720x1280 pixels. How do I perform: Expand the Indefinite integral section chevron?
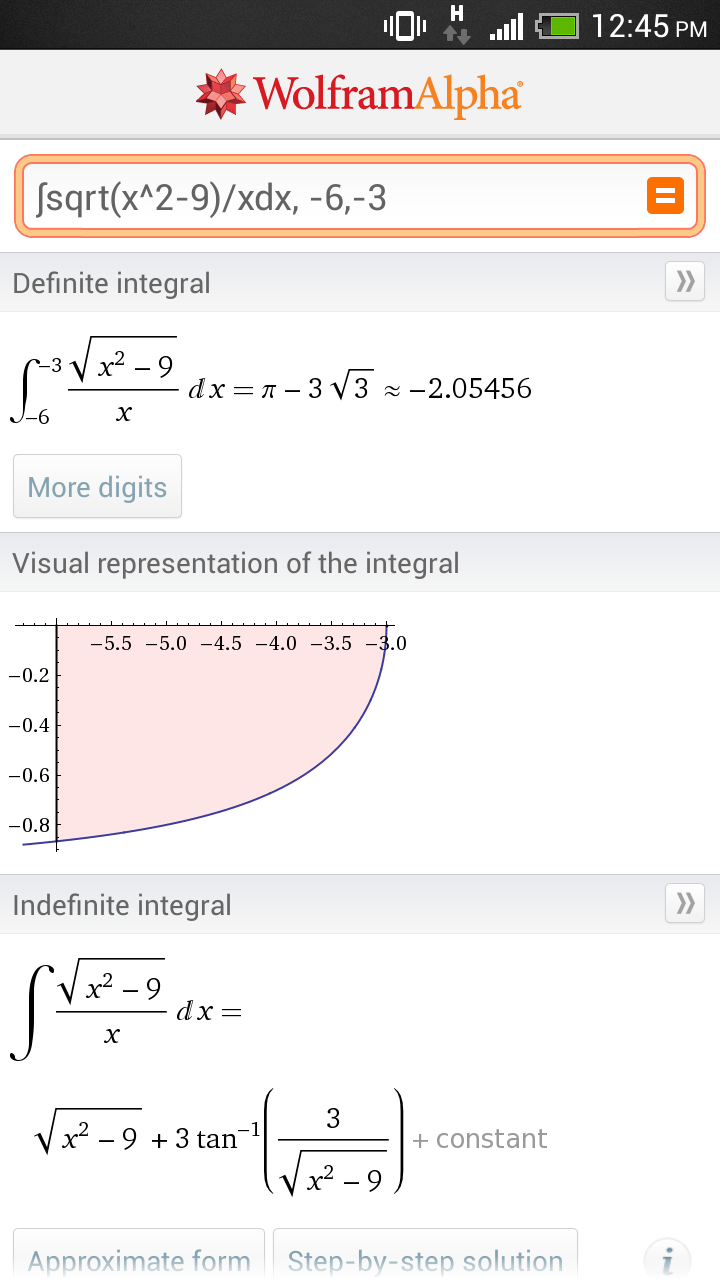pos(684,903)
